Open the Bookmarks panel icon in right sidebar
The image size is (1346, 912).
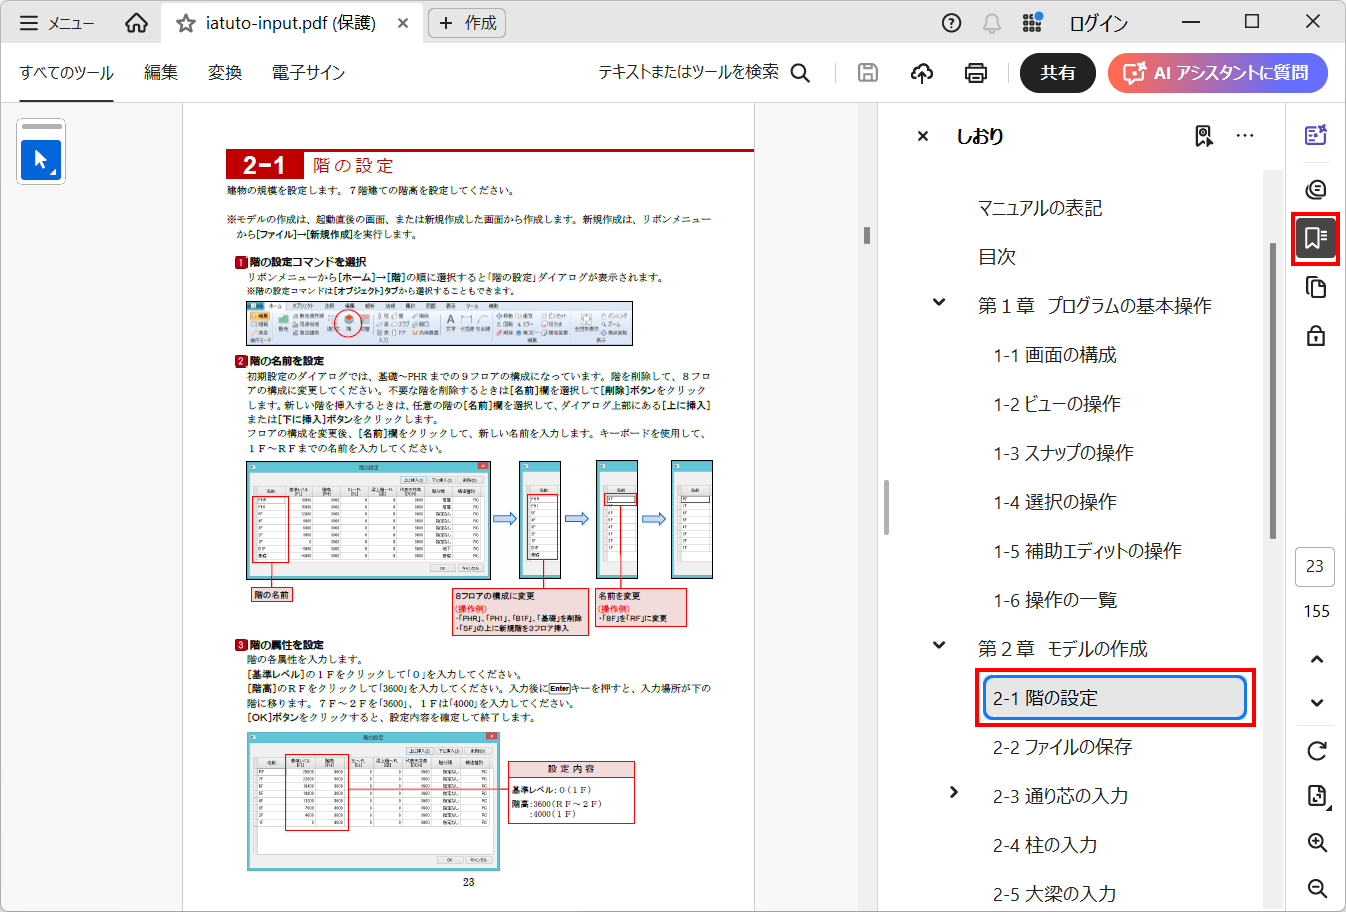pyautogui.click(x=1315, y=238)
